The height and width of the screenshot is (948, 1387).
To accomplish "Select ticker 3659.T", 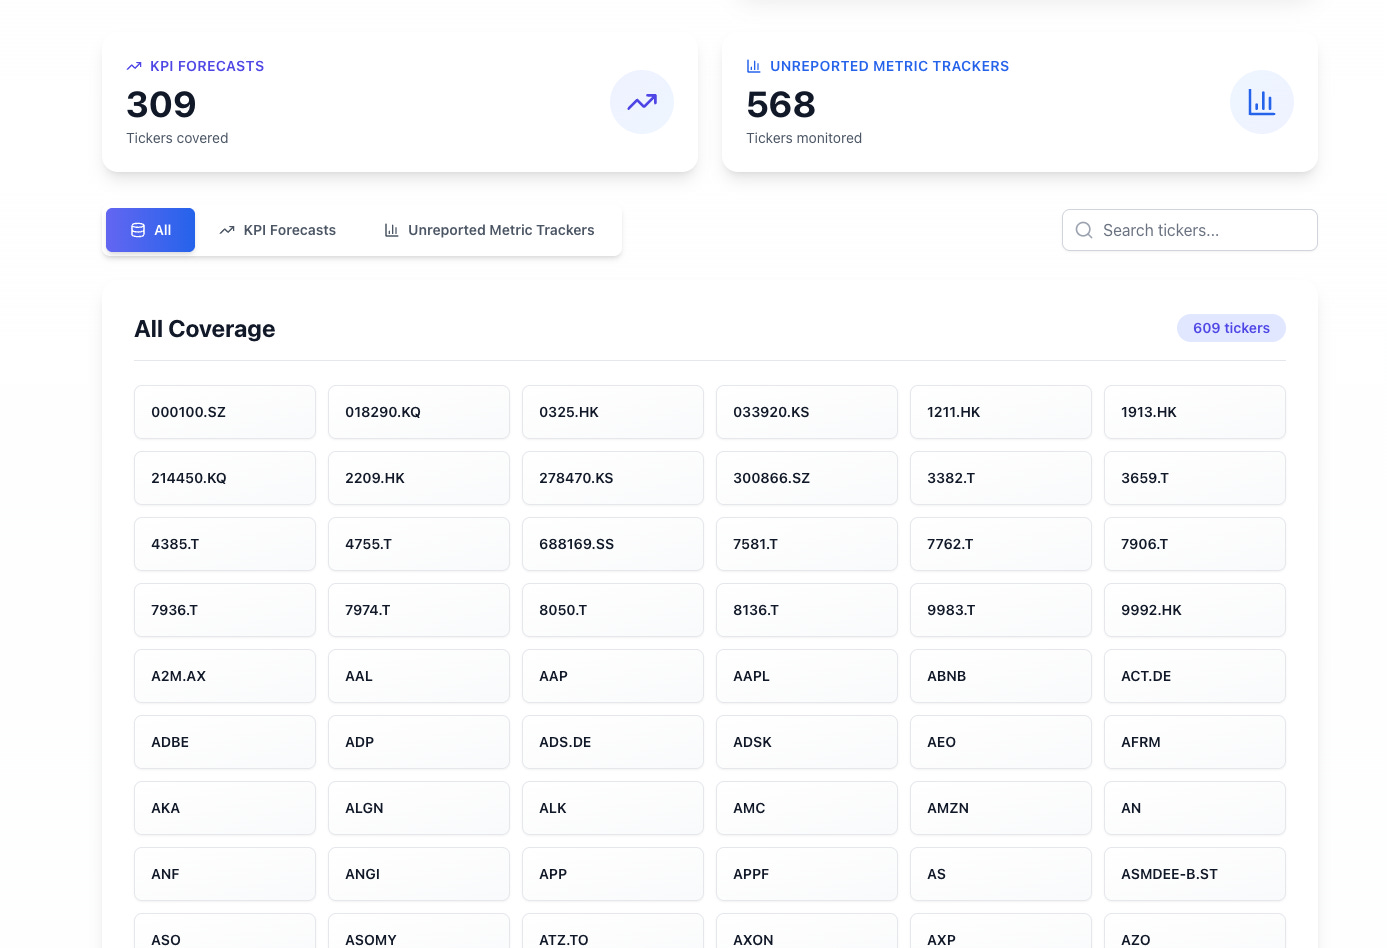I will (x=1195, y=478).
